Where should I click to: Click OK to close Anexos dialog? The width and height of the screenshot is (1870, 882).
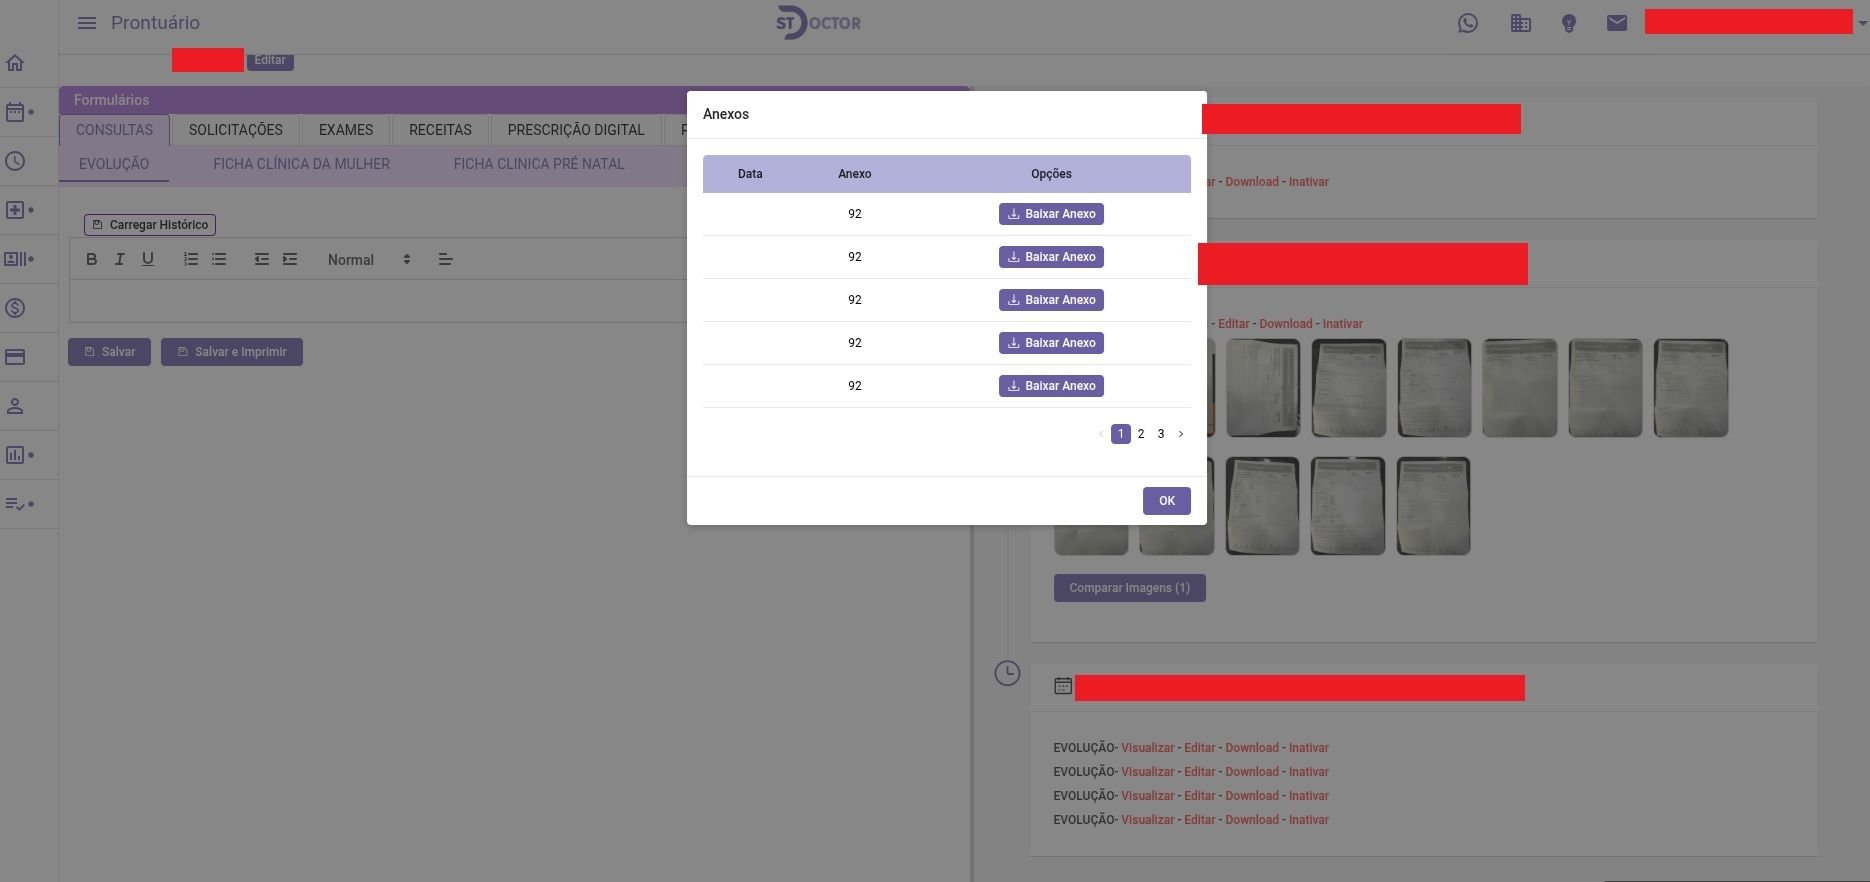(x=1166, y=501)
